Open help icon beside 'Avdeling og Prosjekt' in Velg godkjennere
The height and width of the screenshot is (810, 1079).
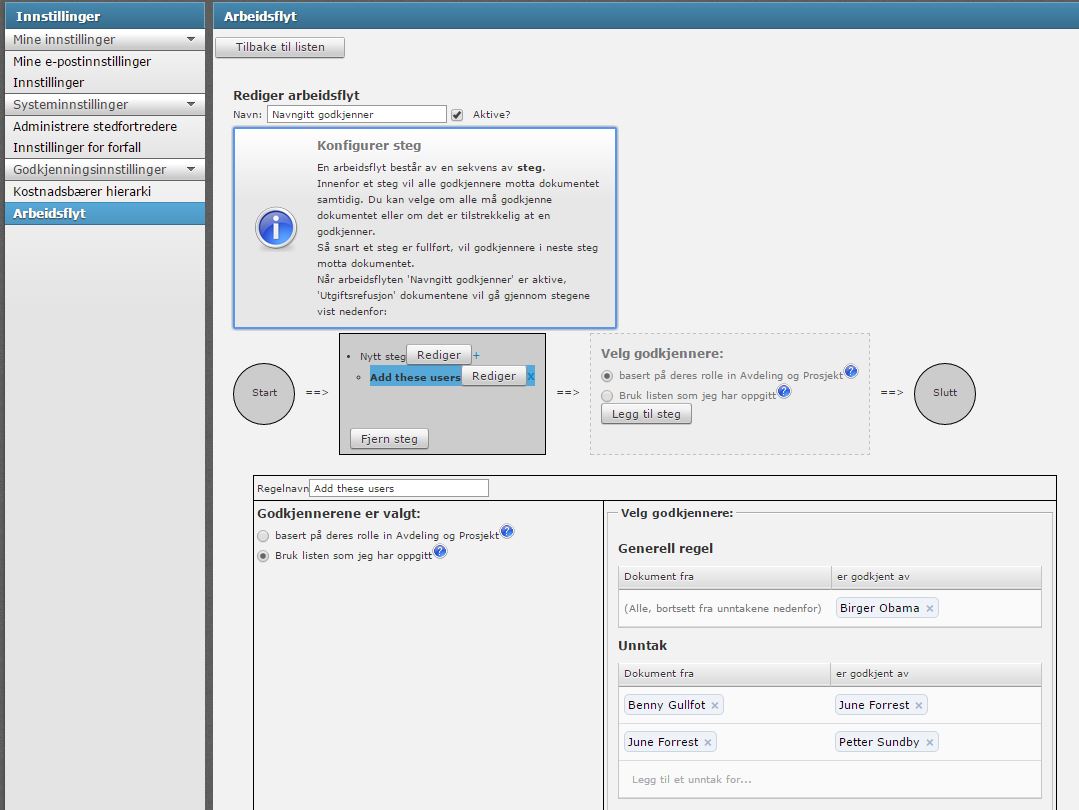[851, 371]
